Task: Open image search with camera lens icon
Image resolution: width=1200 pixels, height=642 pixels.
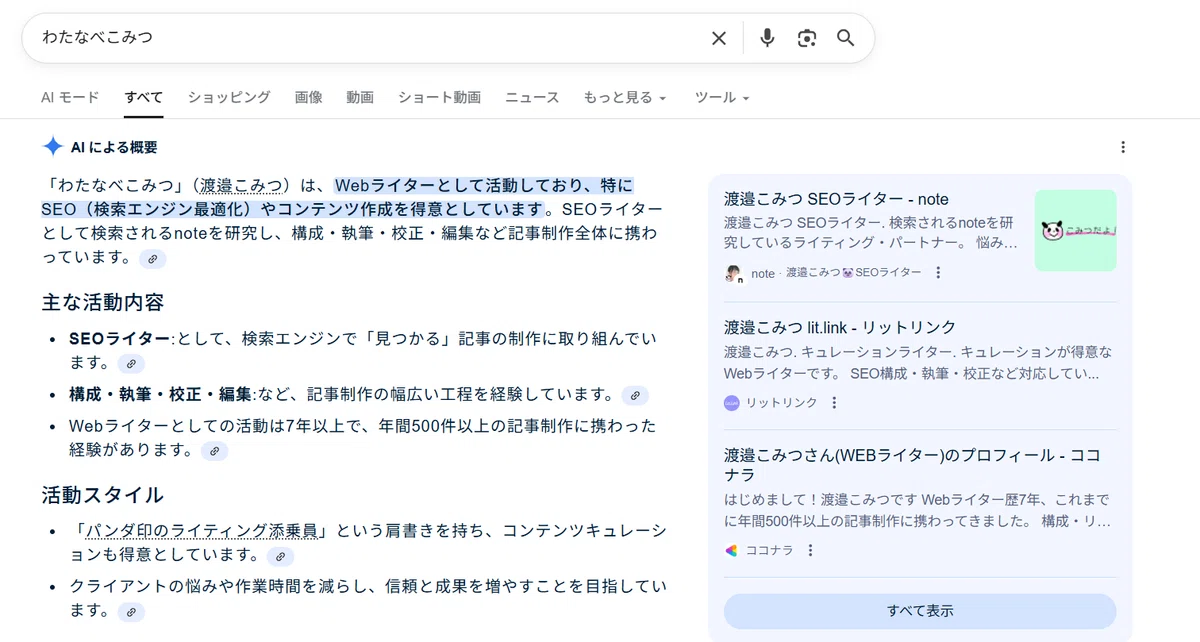Action: (x=807, y=38)
